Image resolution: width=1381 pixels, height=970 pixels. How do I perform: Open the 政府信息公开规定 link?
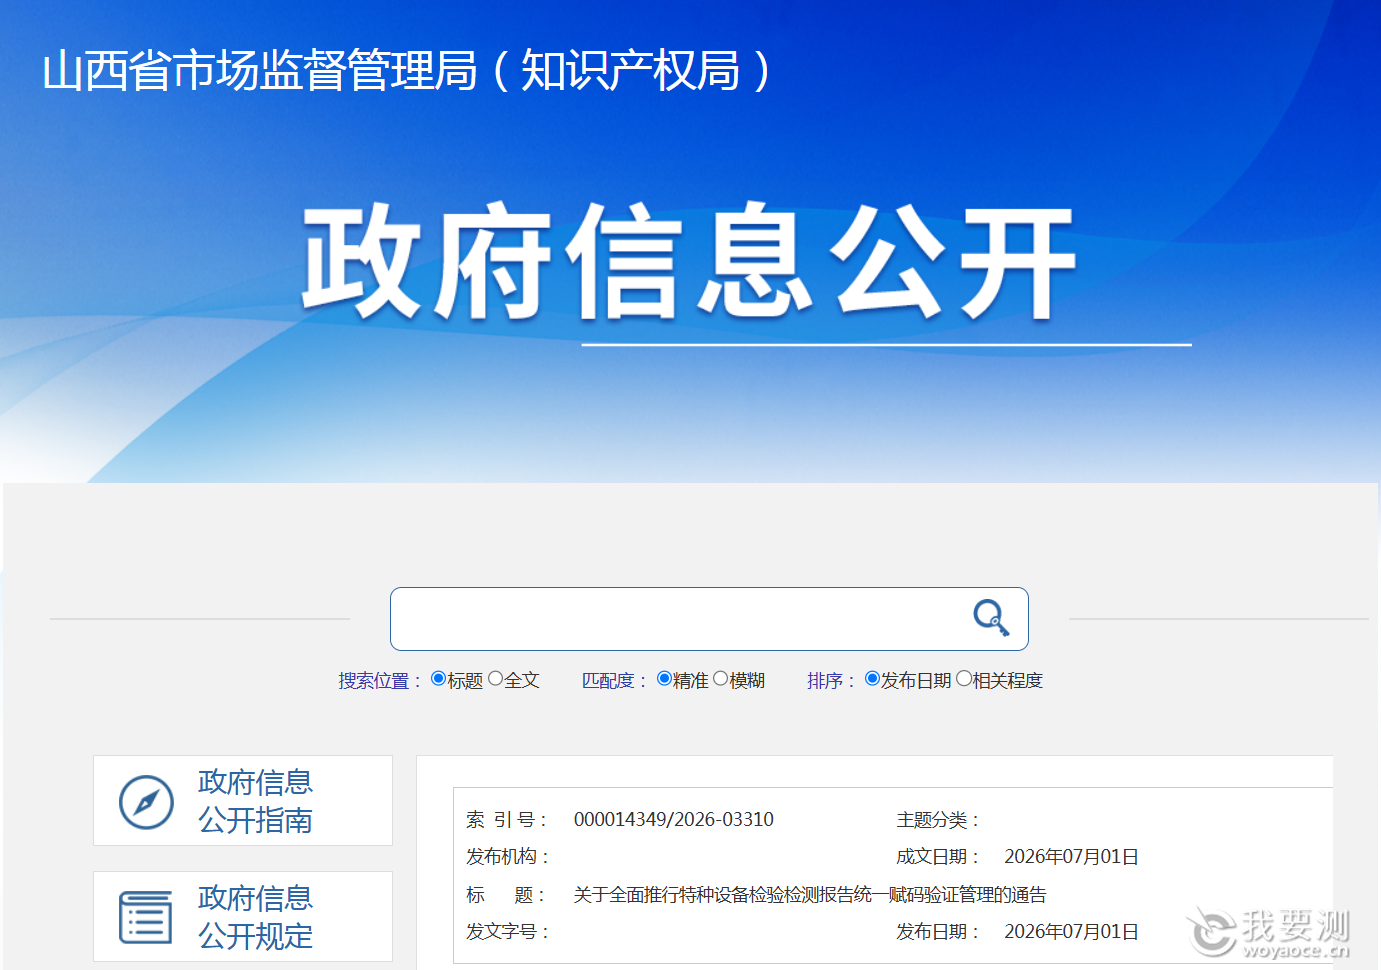[243, 916]
